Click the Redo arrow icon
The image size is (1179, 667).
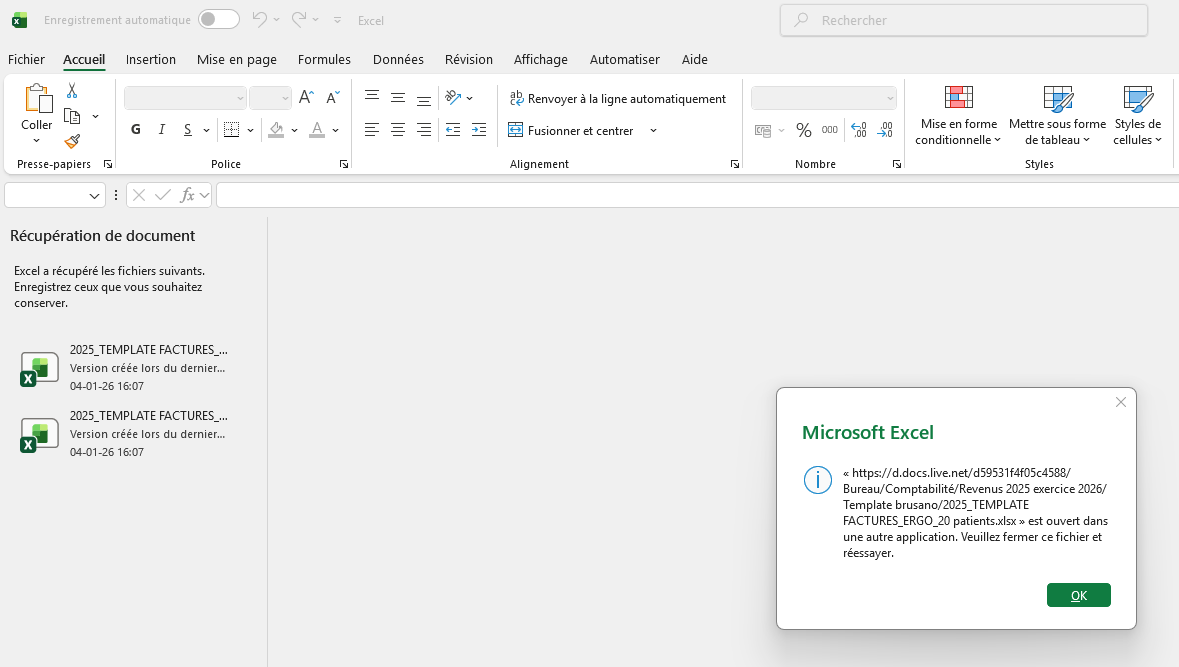[x=299, y=20]
